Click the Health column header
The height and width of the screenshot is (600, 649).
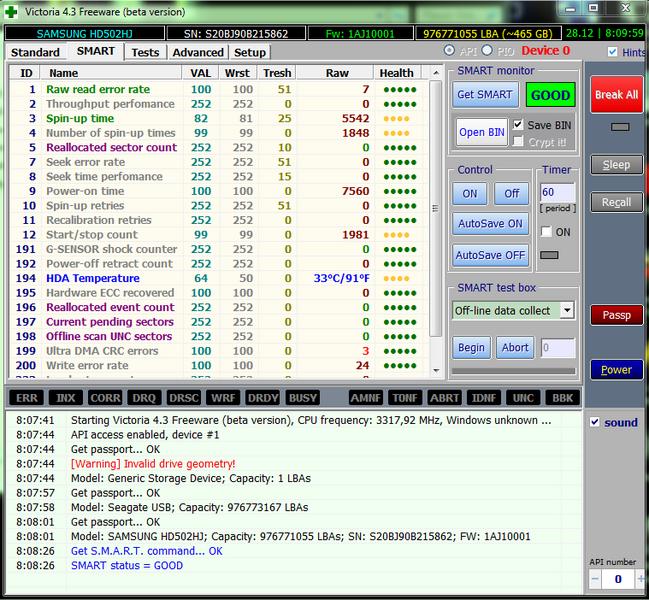pos(397,73)
